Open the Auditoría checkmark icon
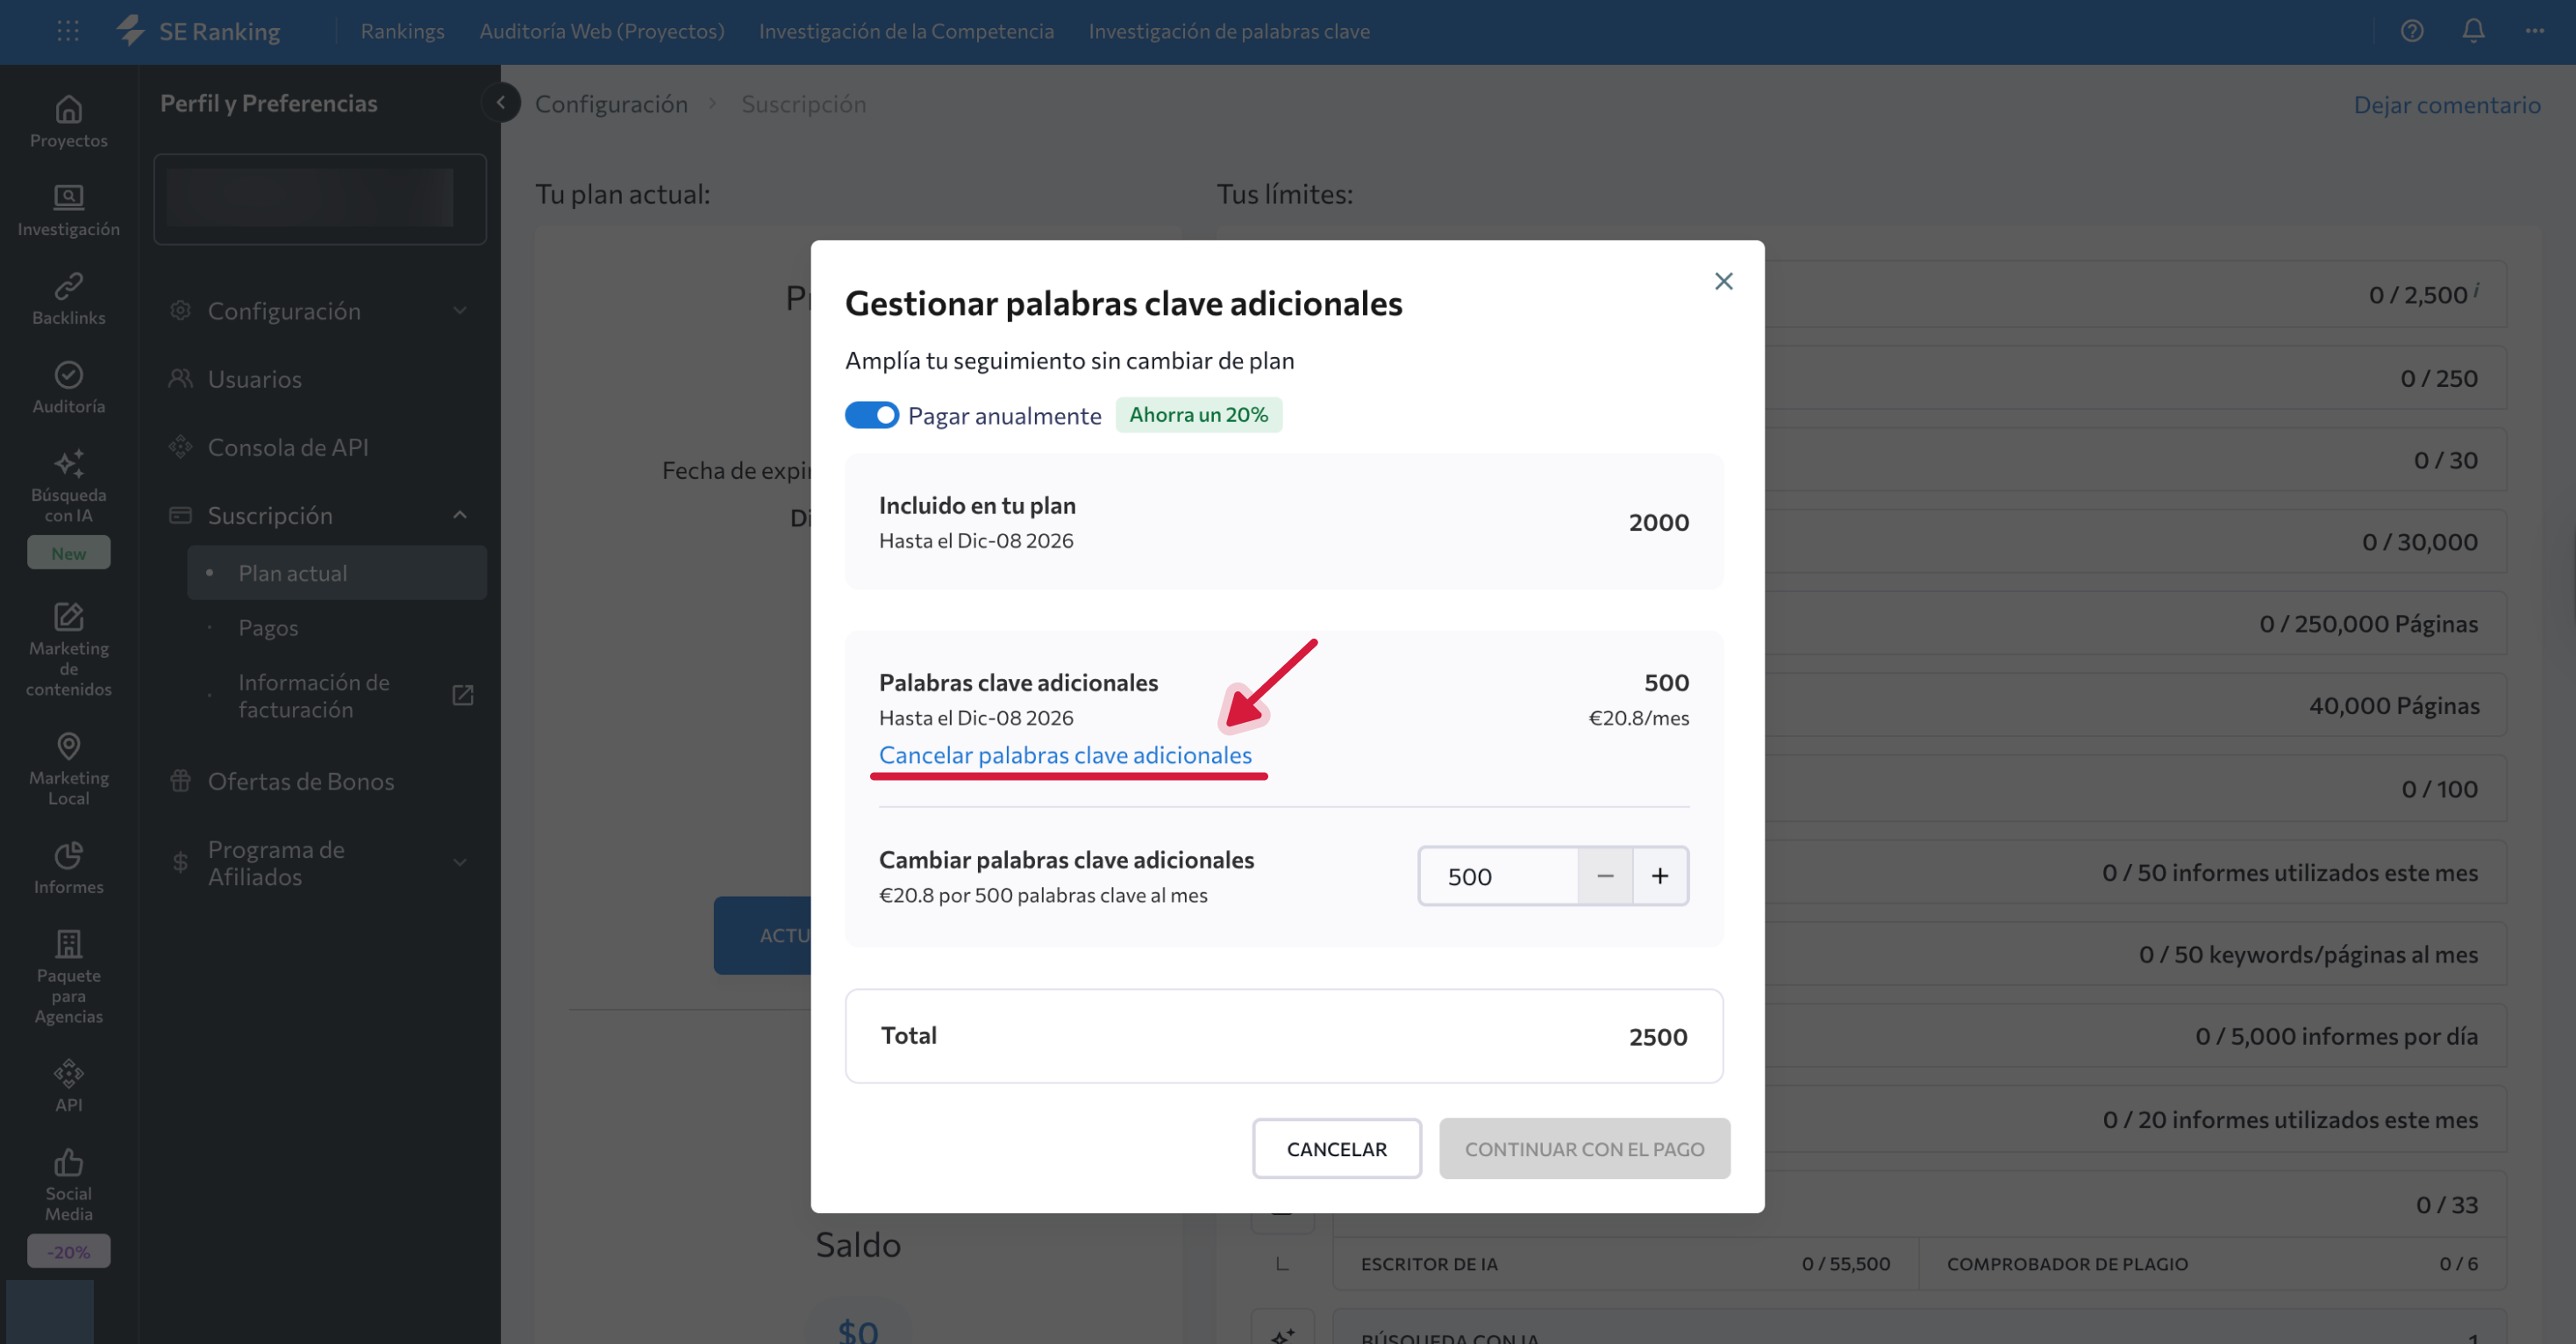This screenshot has height=1344, width=2576. [68, 375]
